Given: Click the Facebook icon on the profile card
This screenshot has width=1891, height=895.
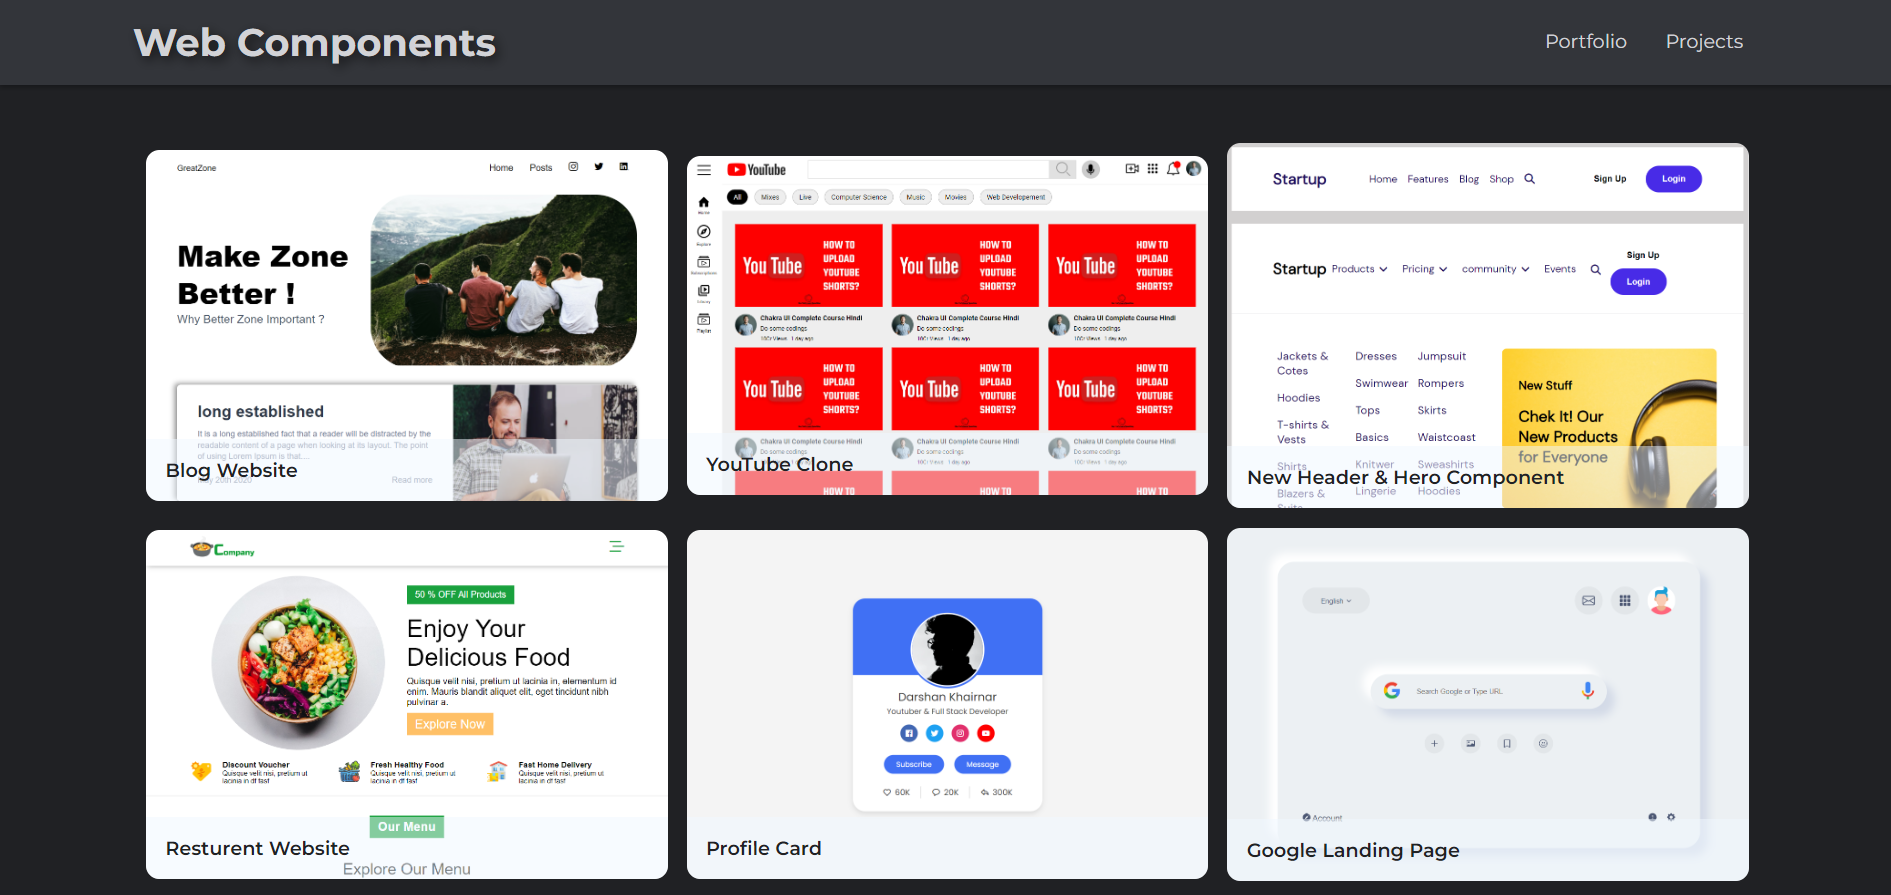Looking at the screenshot, I should pyautogui.click(x=909, y=733).
